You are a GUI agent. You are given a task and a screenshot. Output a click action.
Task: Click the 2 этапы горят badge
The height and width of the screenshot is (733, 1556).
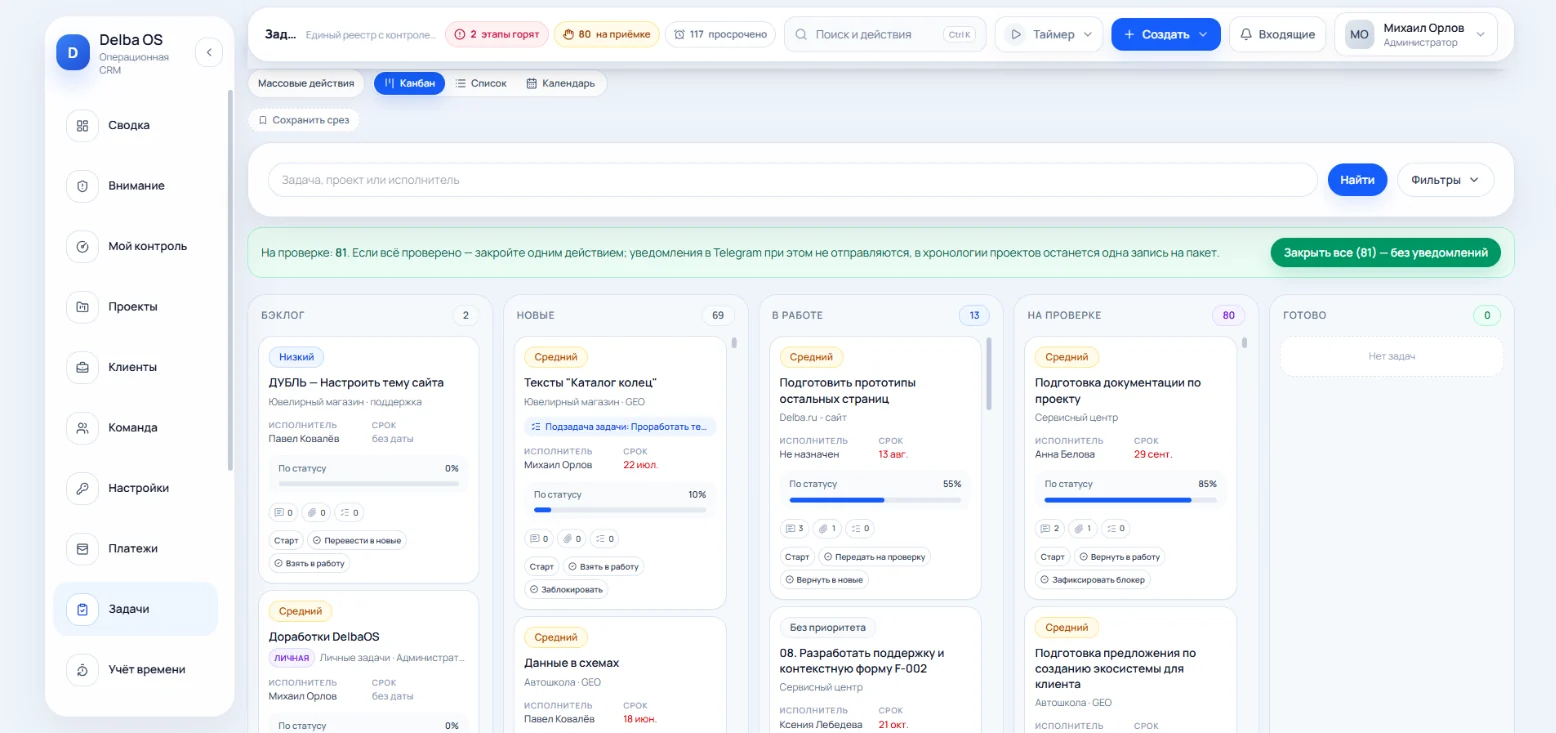point(496,34)
